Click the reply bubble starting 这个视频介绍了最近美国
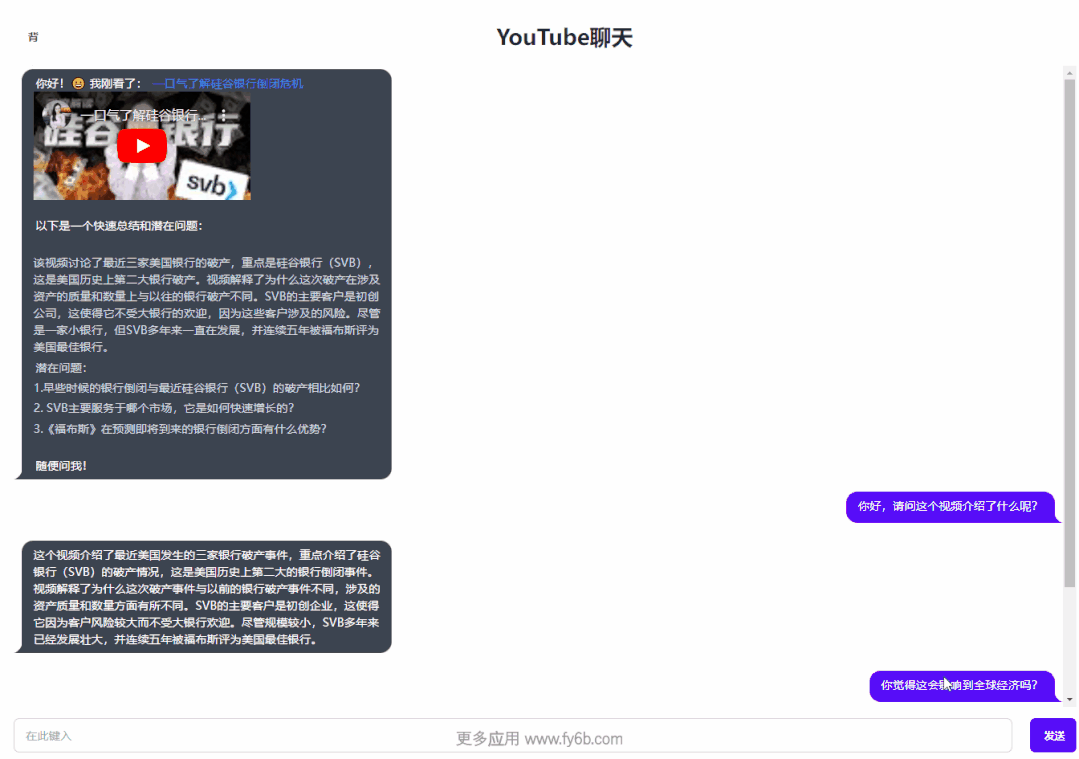 pos(206,597)
